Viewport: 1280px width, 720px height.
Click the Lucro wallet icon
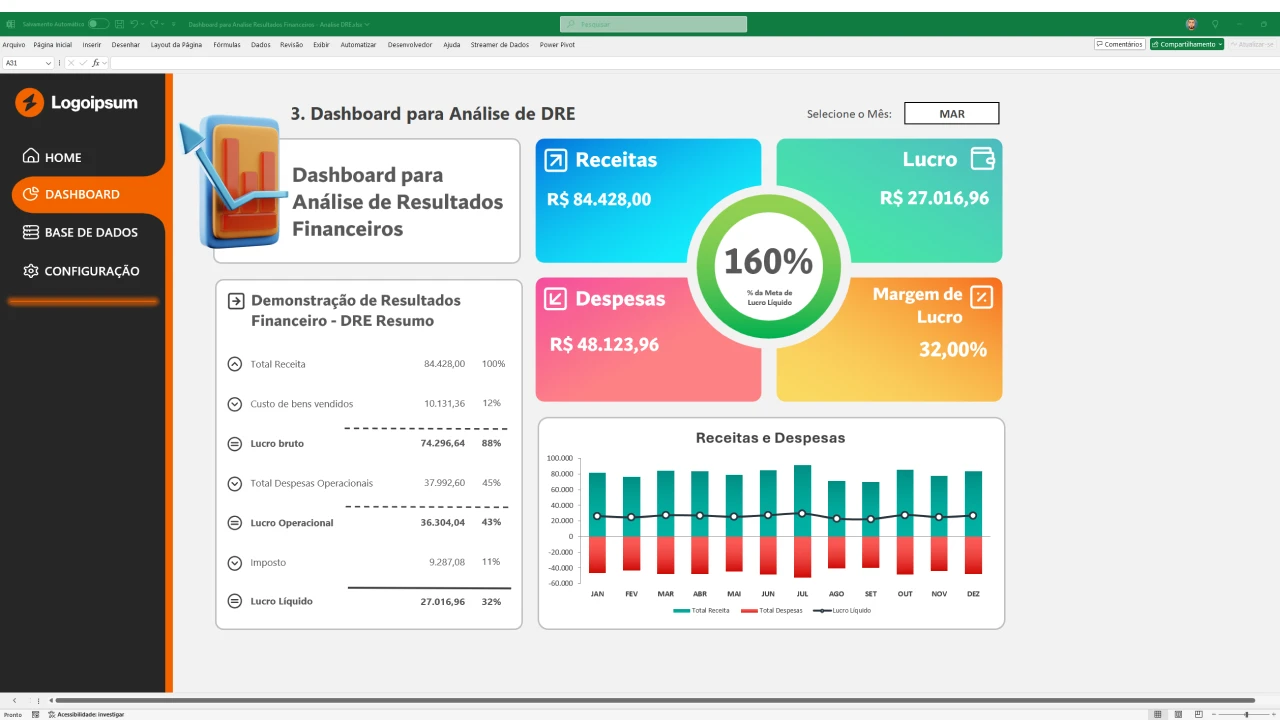[982, 159]
